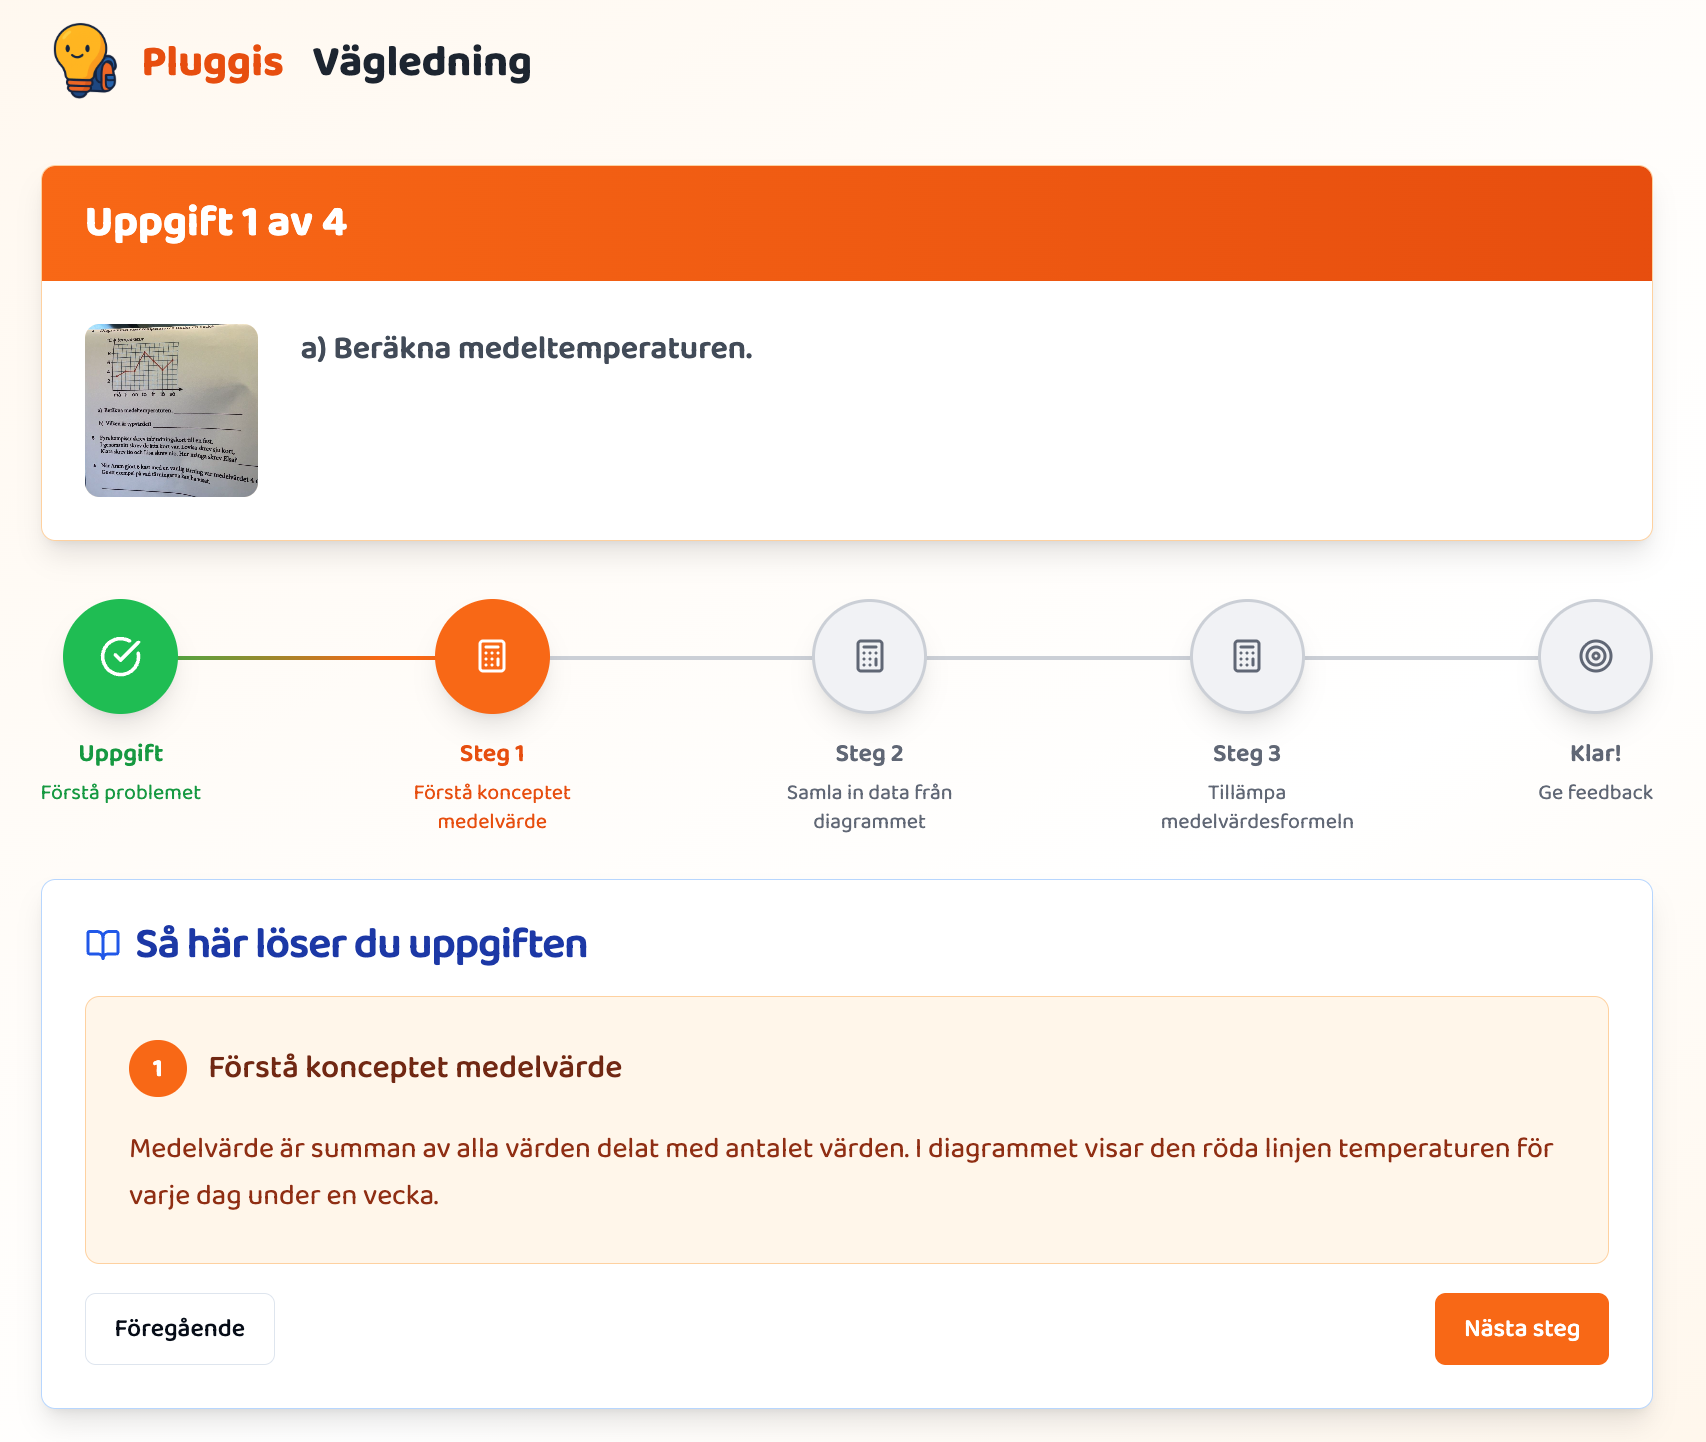Select the 'Ge feedback' final step

pyautogui.click(x=1594, y=791)
